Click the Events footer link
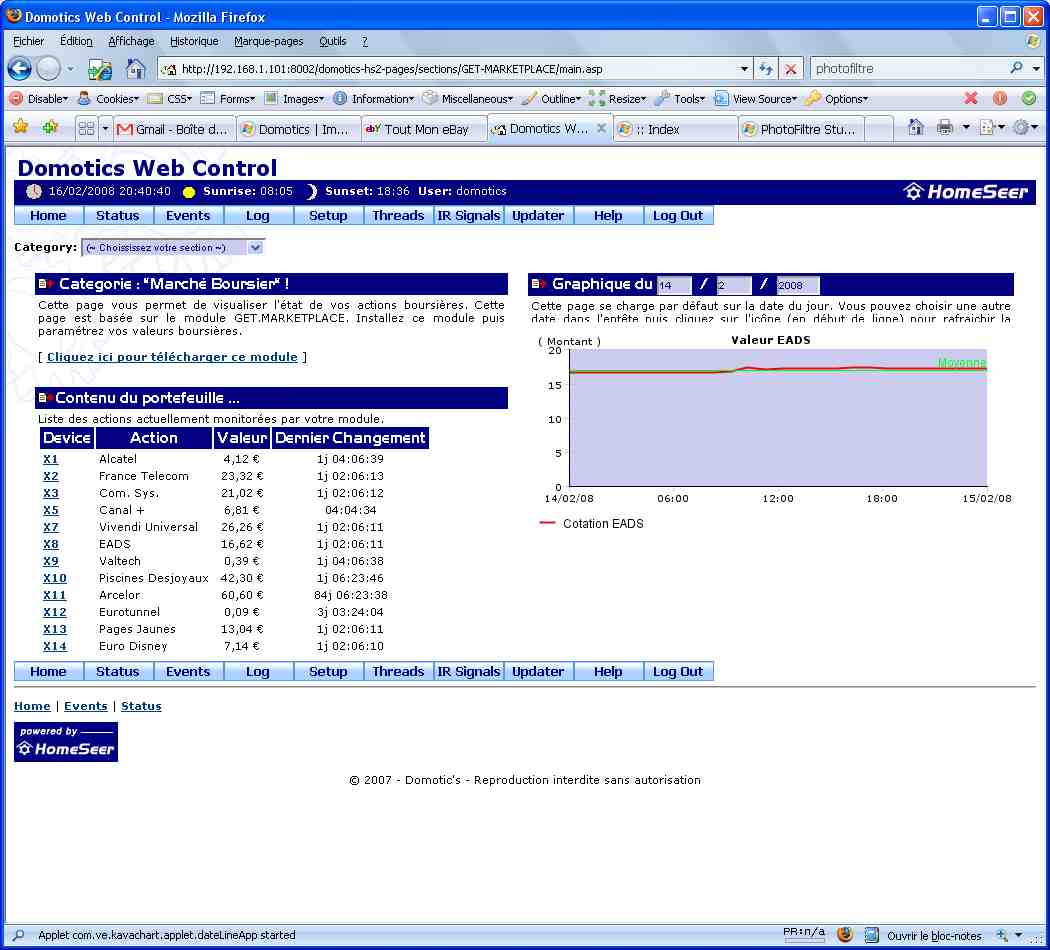The image size is (1050, 950). click(x=86, y=706)
